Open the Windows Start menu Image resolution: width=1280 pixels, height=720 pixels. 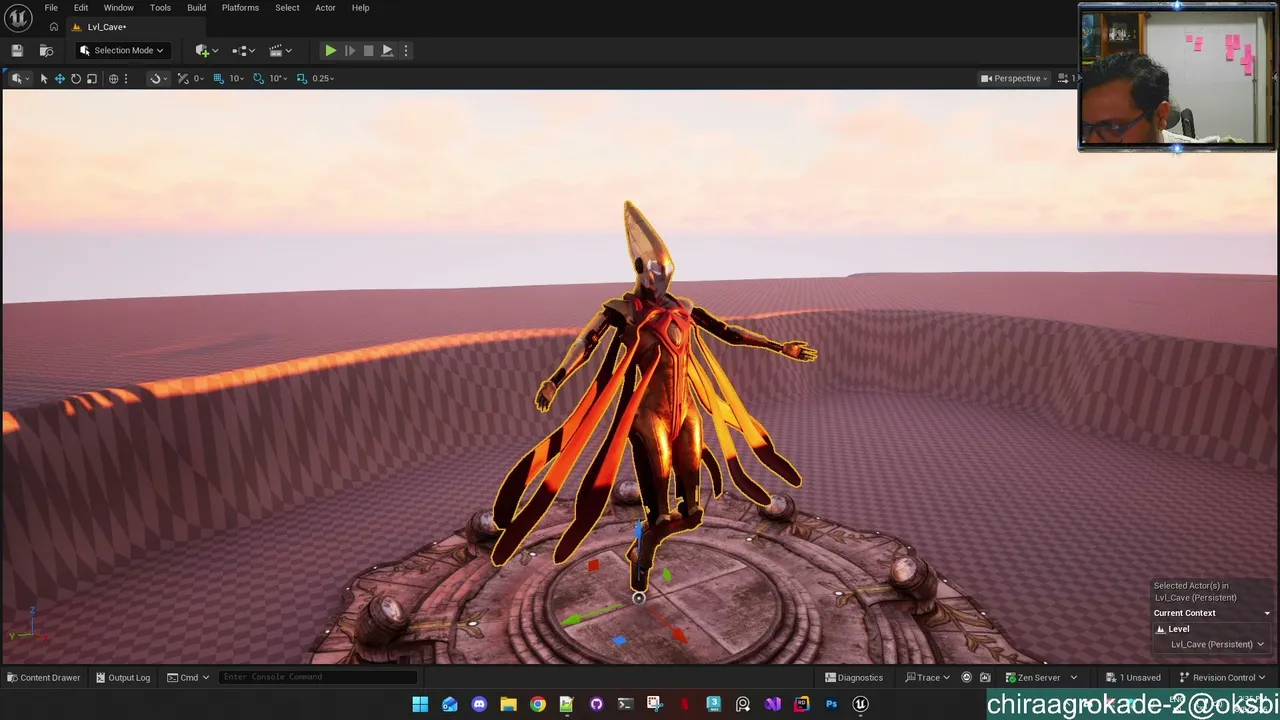420,704
